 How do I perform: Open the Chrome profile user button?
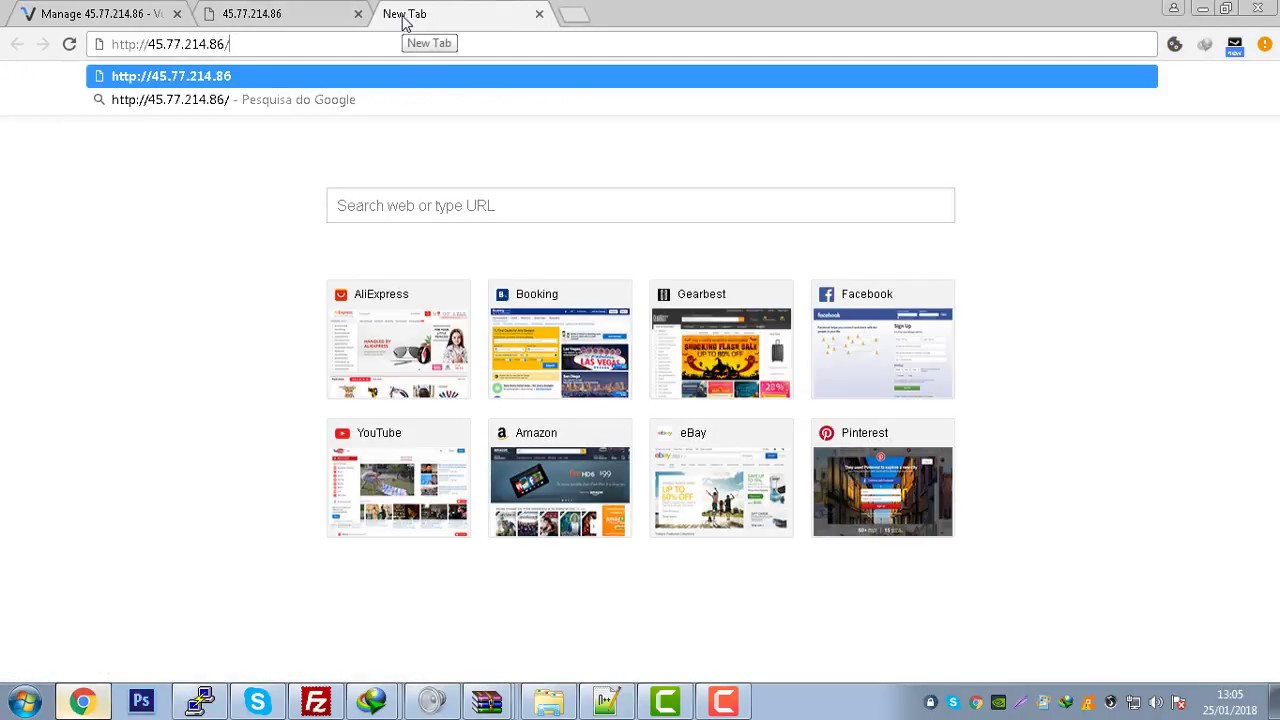(1174, 8)
